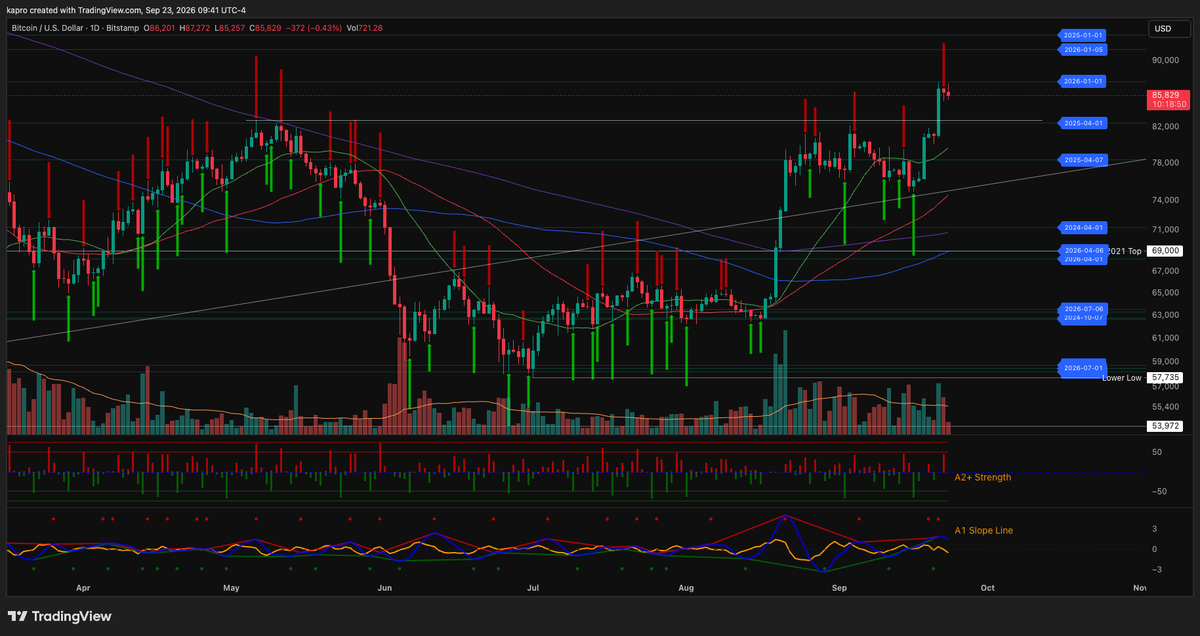Click 90,000 on the price axis

pos(1166,60)
